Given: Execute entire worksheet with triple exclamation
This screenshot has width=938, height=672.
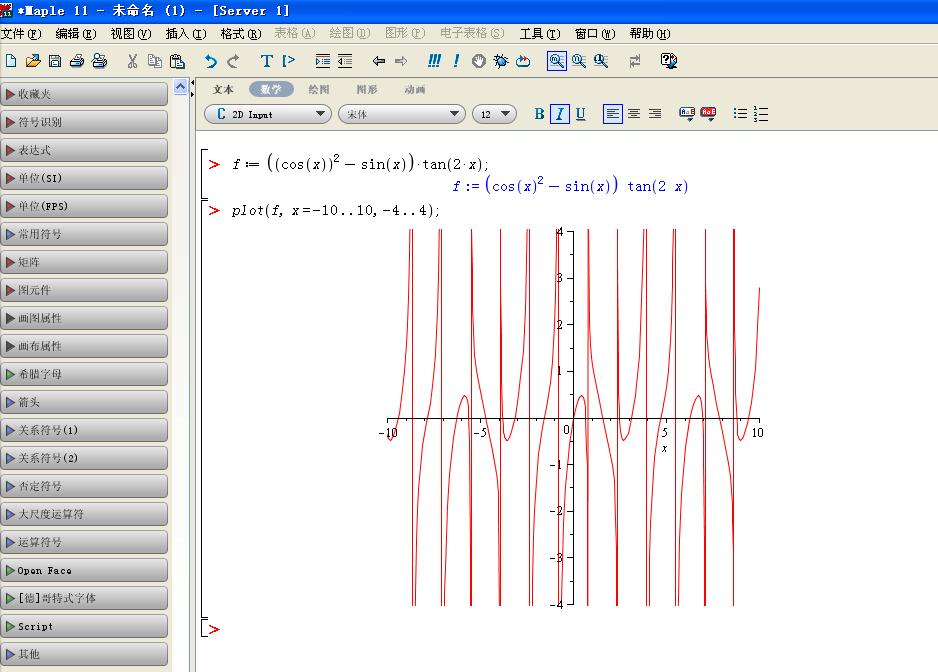Looking at the screenshot, I should click(x=434, y=60).
